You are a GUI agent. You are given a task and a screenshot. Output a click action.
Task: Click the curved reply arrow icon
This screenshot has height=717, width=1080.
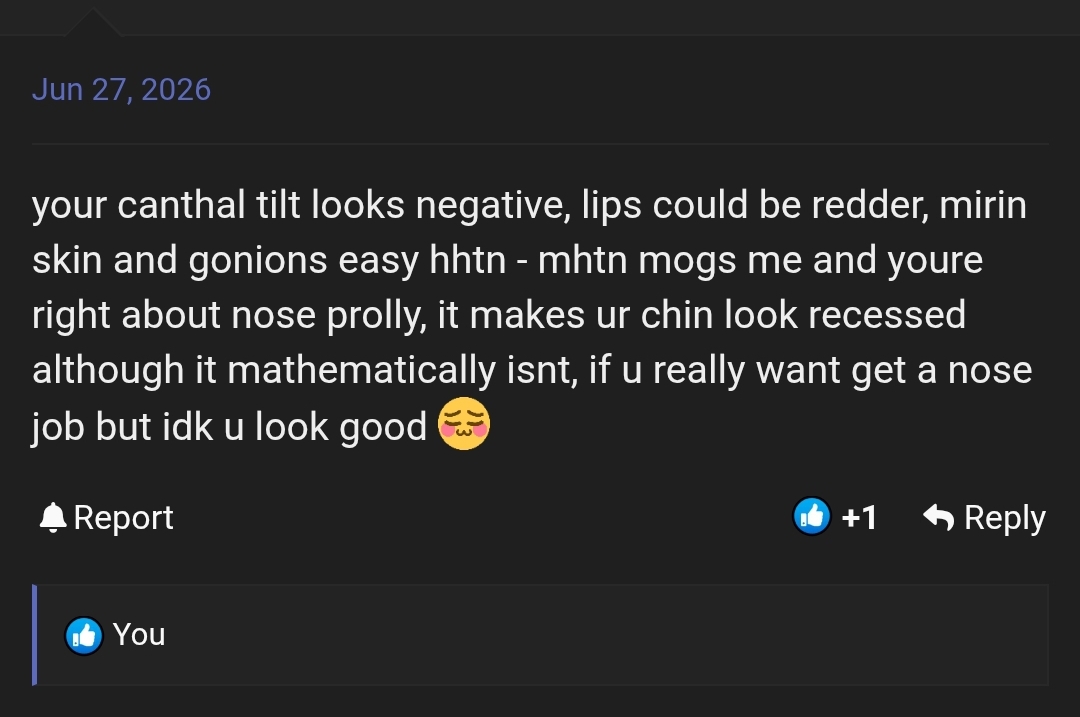point(939,517)
